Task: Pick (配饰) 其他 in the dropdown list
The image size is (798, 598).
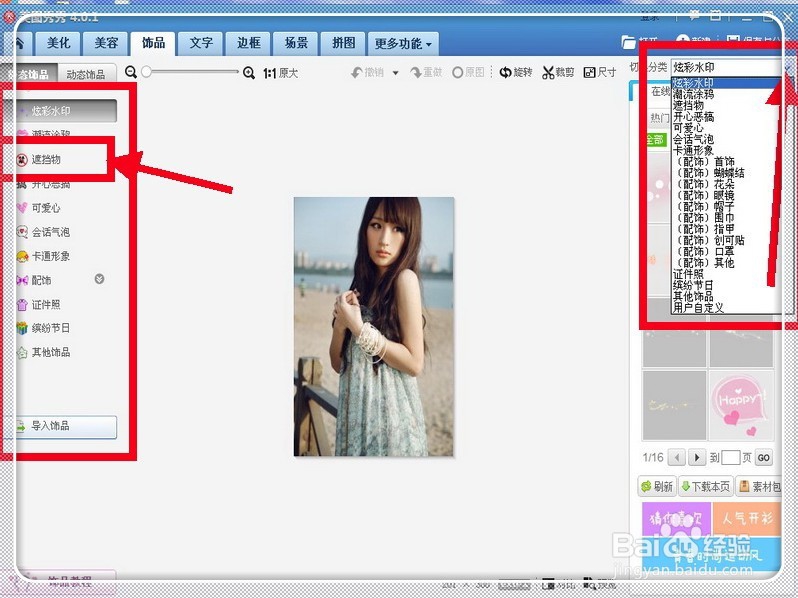Action: (704, 263)
